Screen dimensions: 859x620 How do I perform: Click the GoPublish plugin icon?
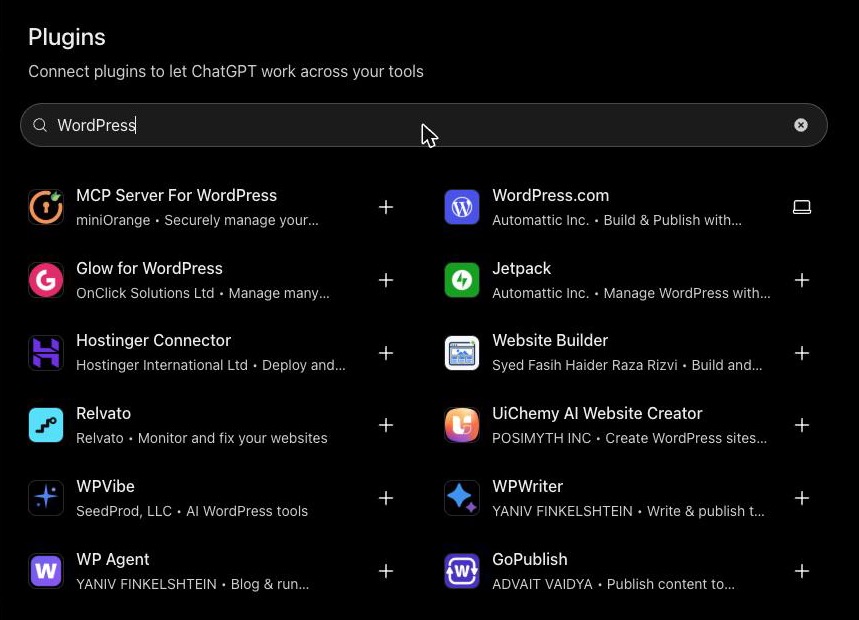click(x=462, y=571)
